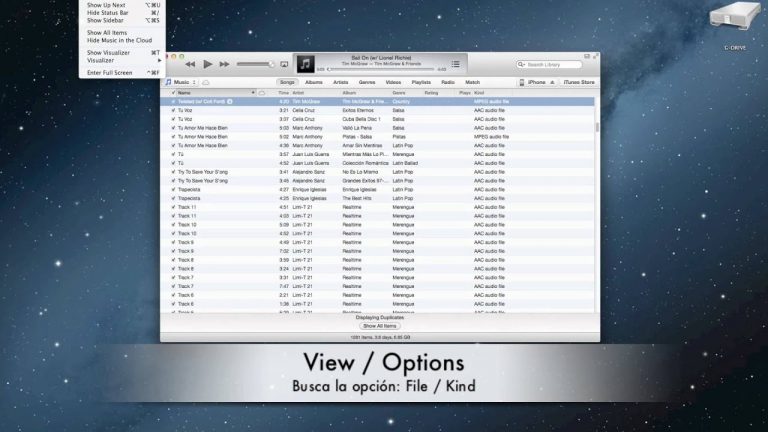Sort by the Album column header
Image resolution: width=768 pixels, height=432 pixels.
coord(349,93)
